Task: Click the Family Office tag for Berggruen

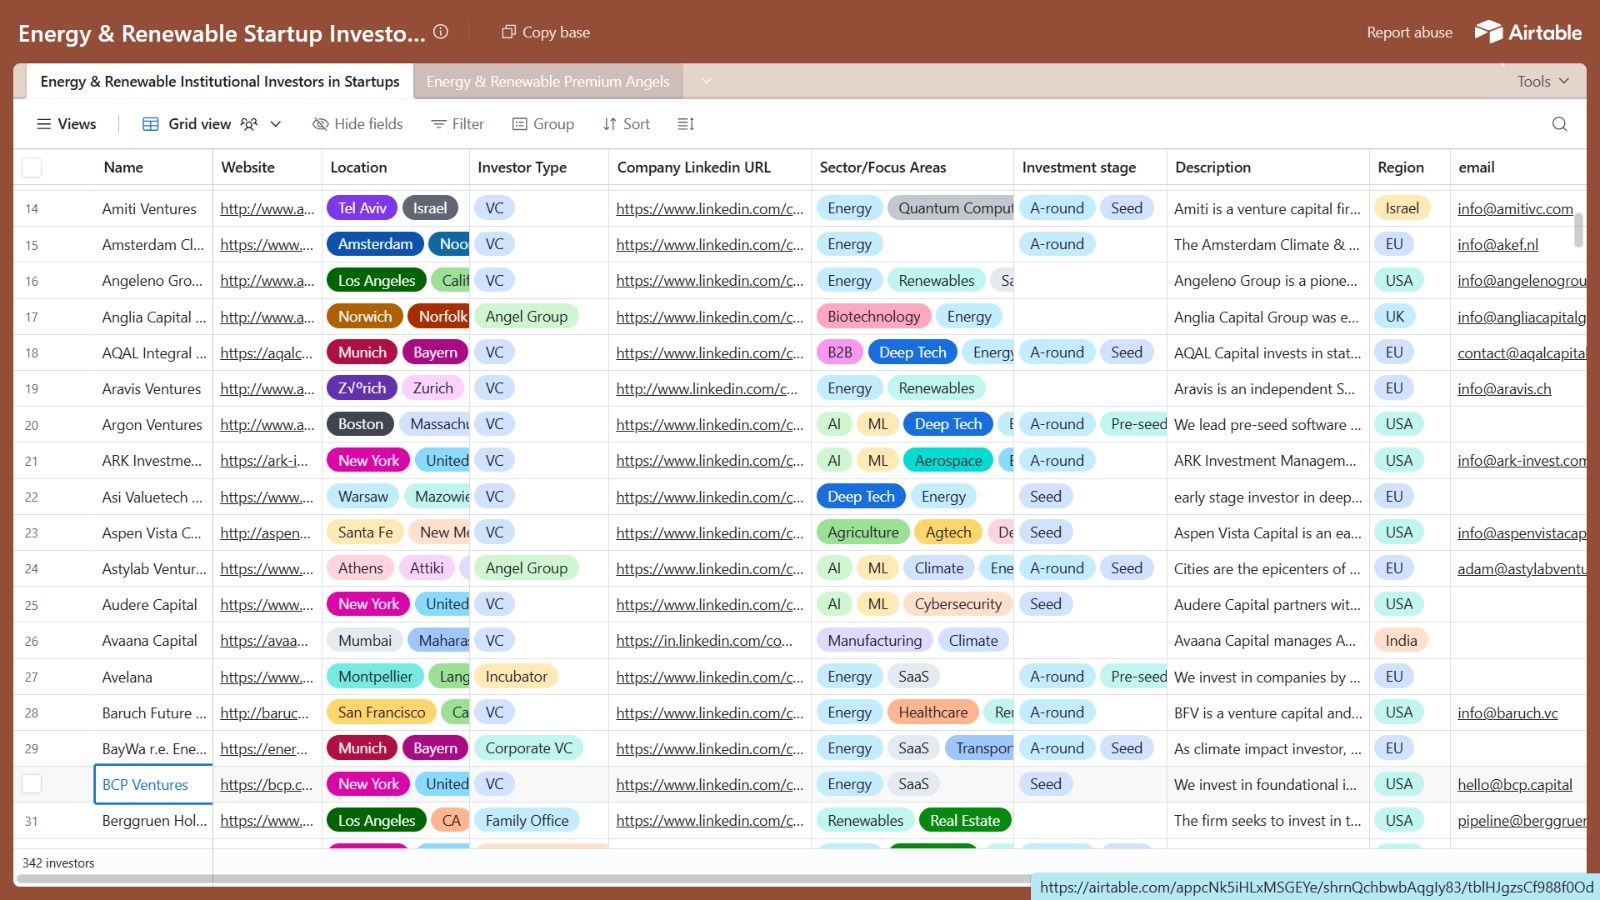Action: coord(527,820)
